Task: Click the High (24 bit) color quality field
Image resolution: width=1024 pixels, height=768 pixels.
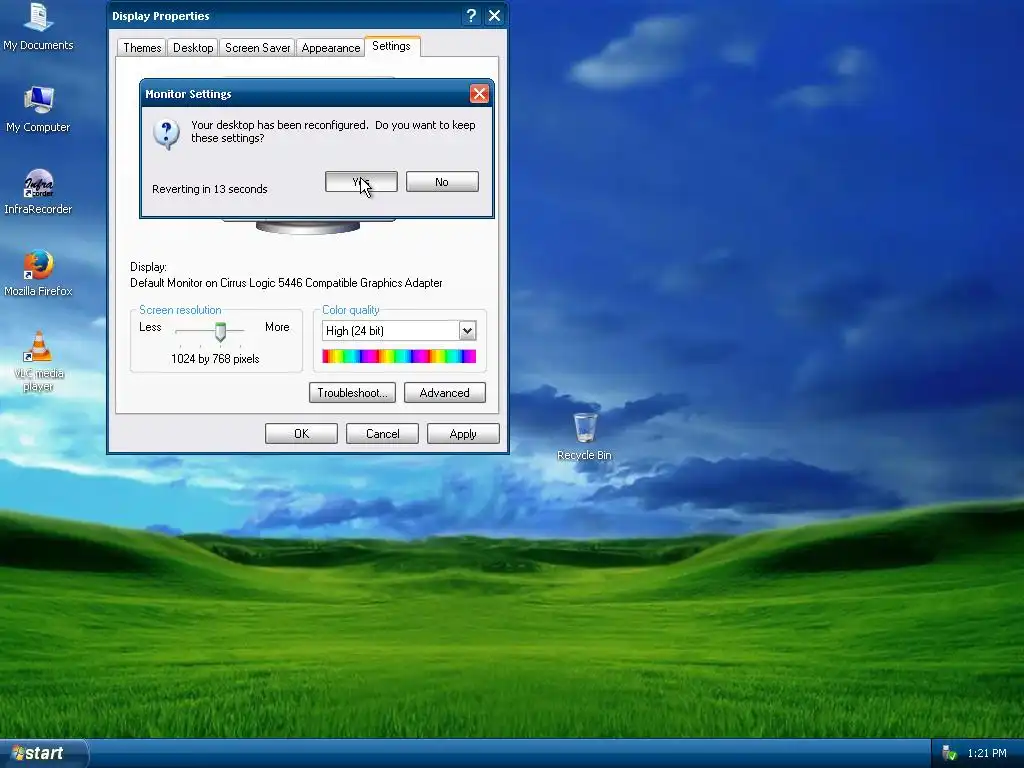Action: pyautogui.click(x=399, y=330)
